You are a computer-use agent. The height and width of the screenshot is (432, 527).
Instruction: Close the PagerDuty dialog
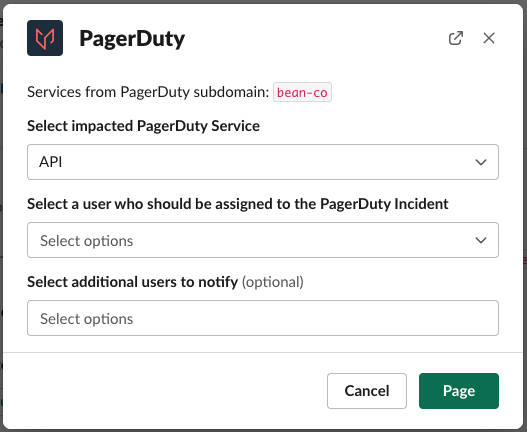(489, 38)
